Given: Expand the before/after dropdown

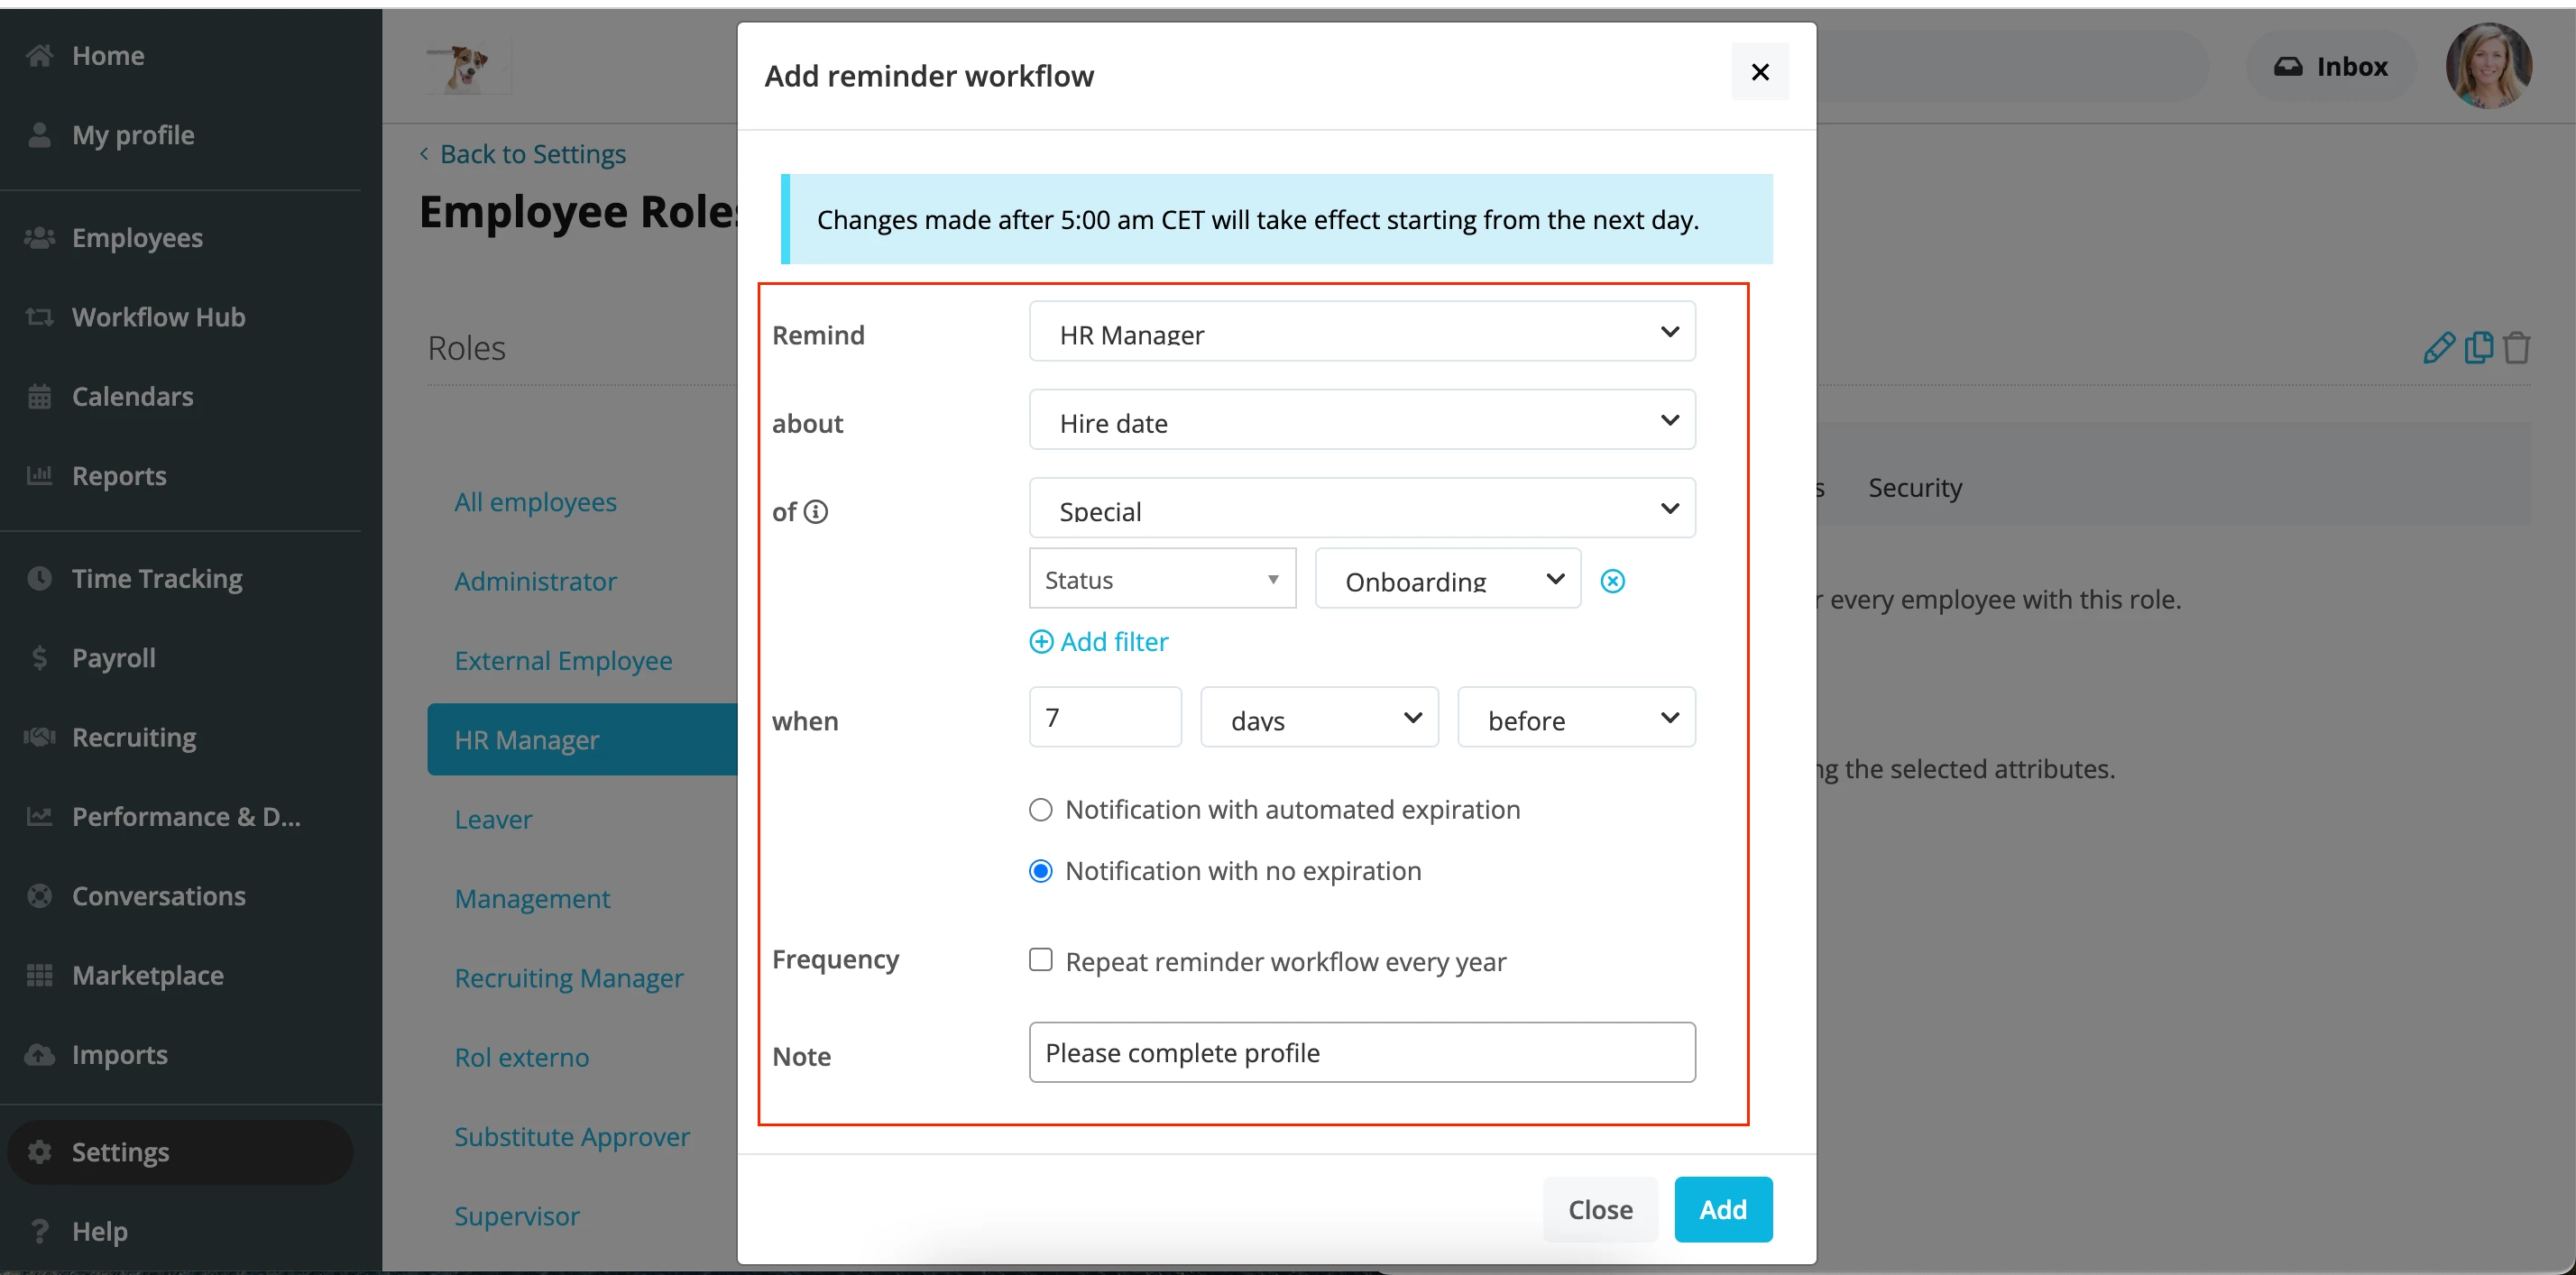Looking at the screenshot, I should pyautogui.click(x=1575, y=718).
